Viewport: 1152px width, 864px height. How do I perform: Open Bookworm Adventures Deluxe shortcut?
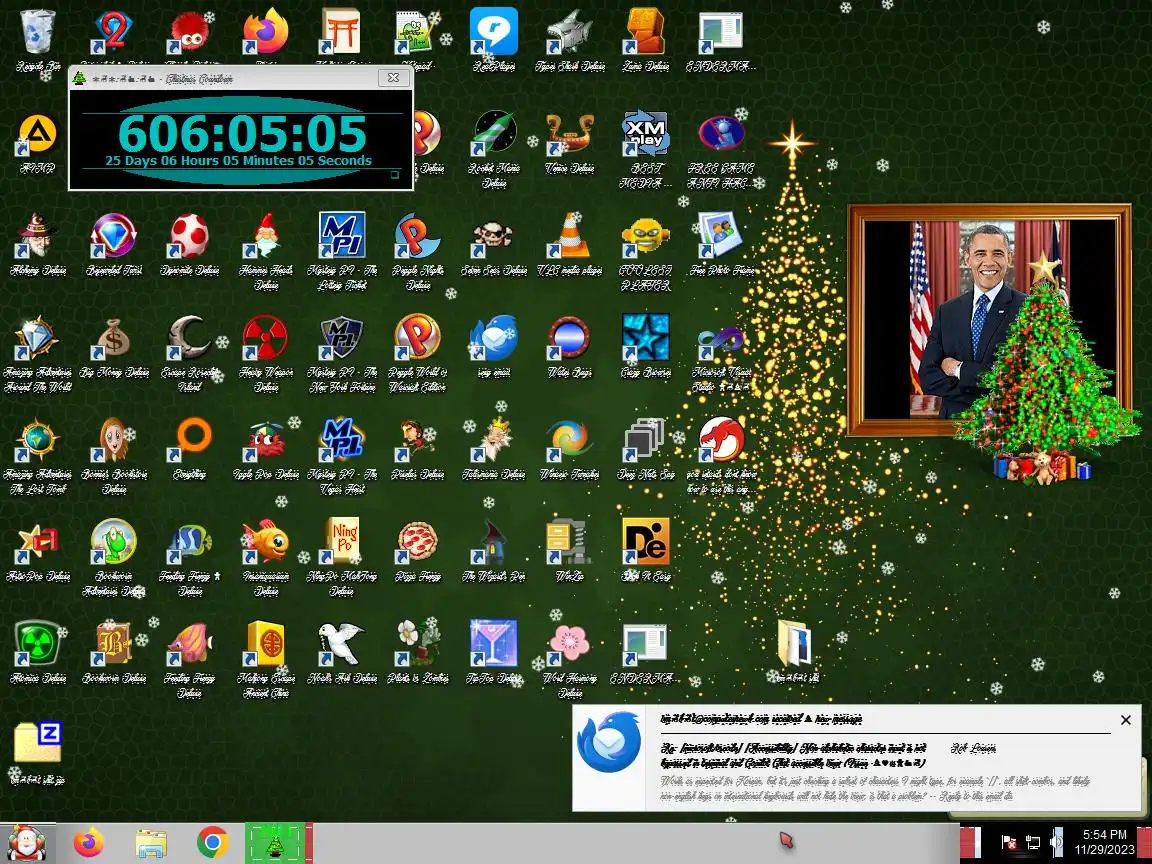click(x=113, y=543)
